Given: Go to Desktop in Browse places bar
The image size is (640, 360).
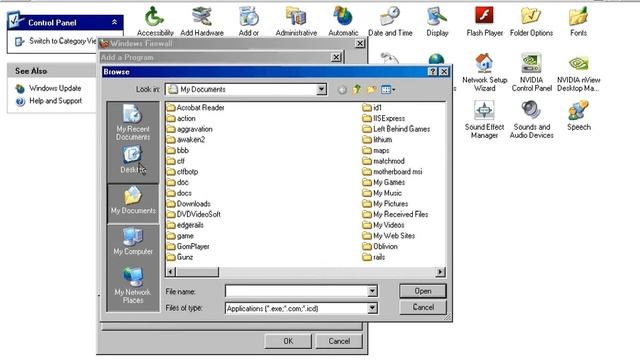Looking at the screenshot, I should point(133,160).
